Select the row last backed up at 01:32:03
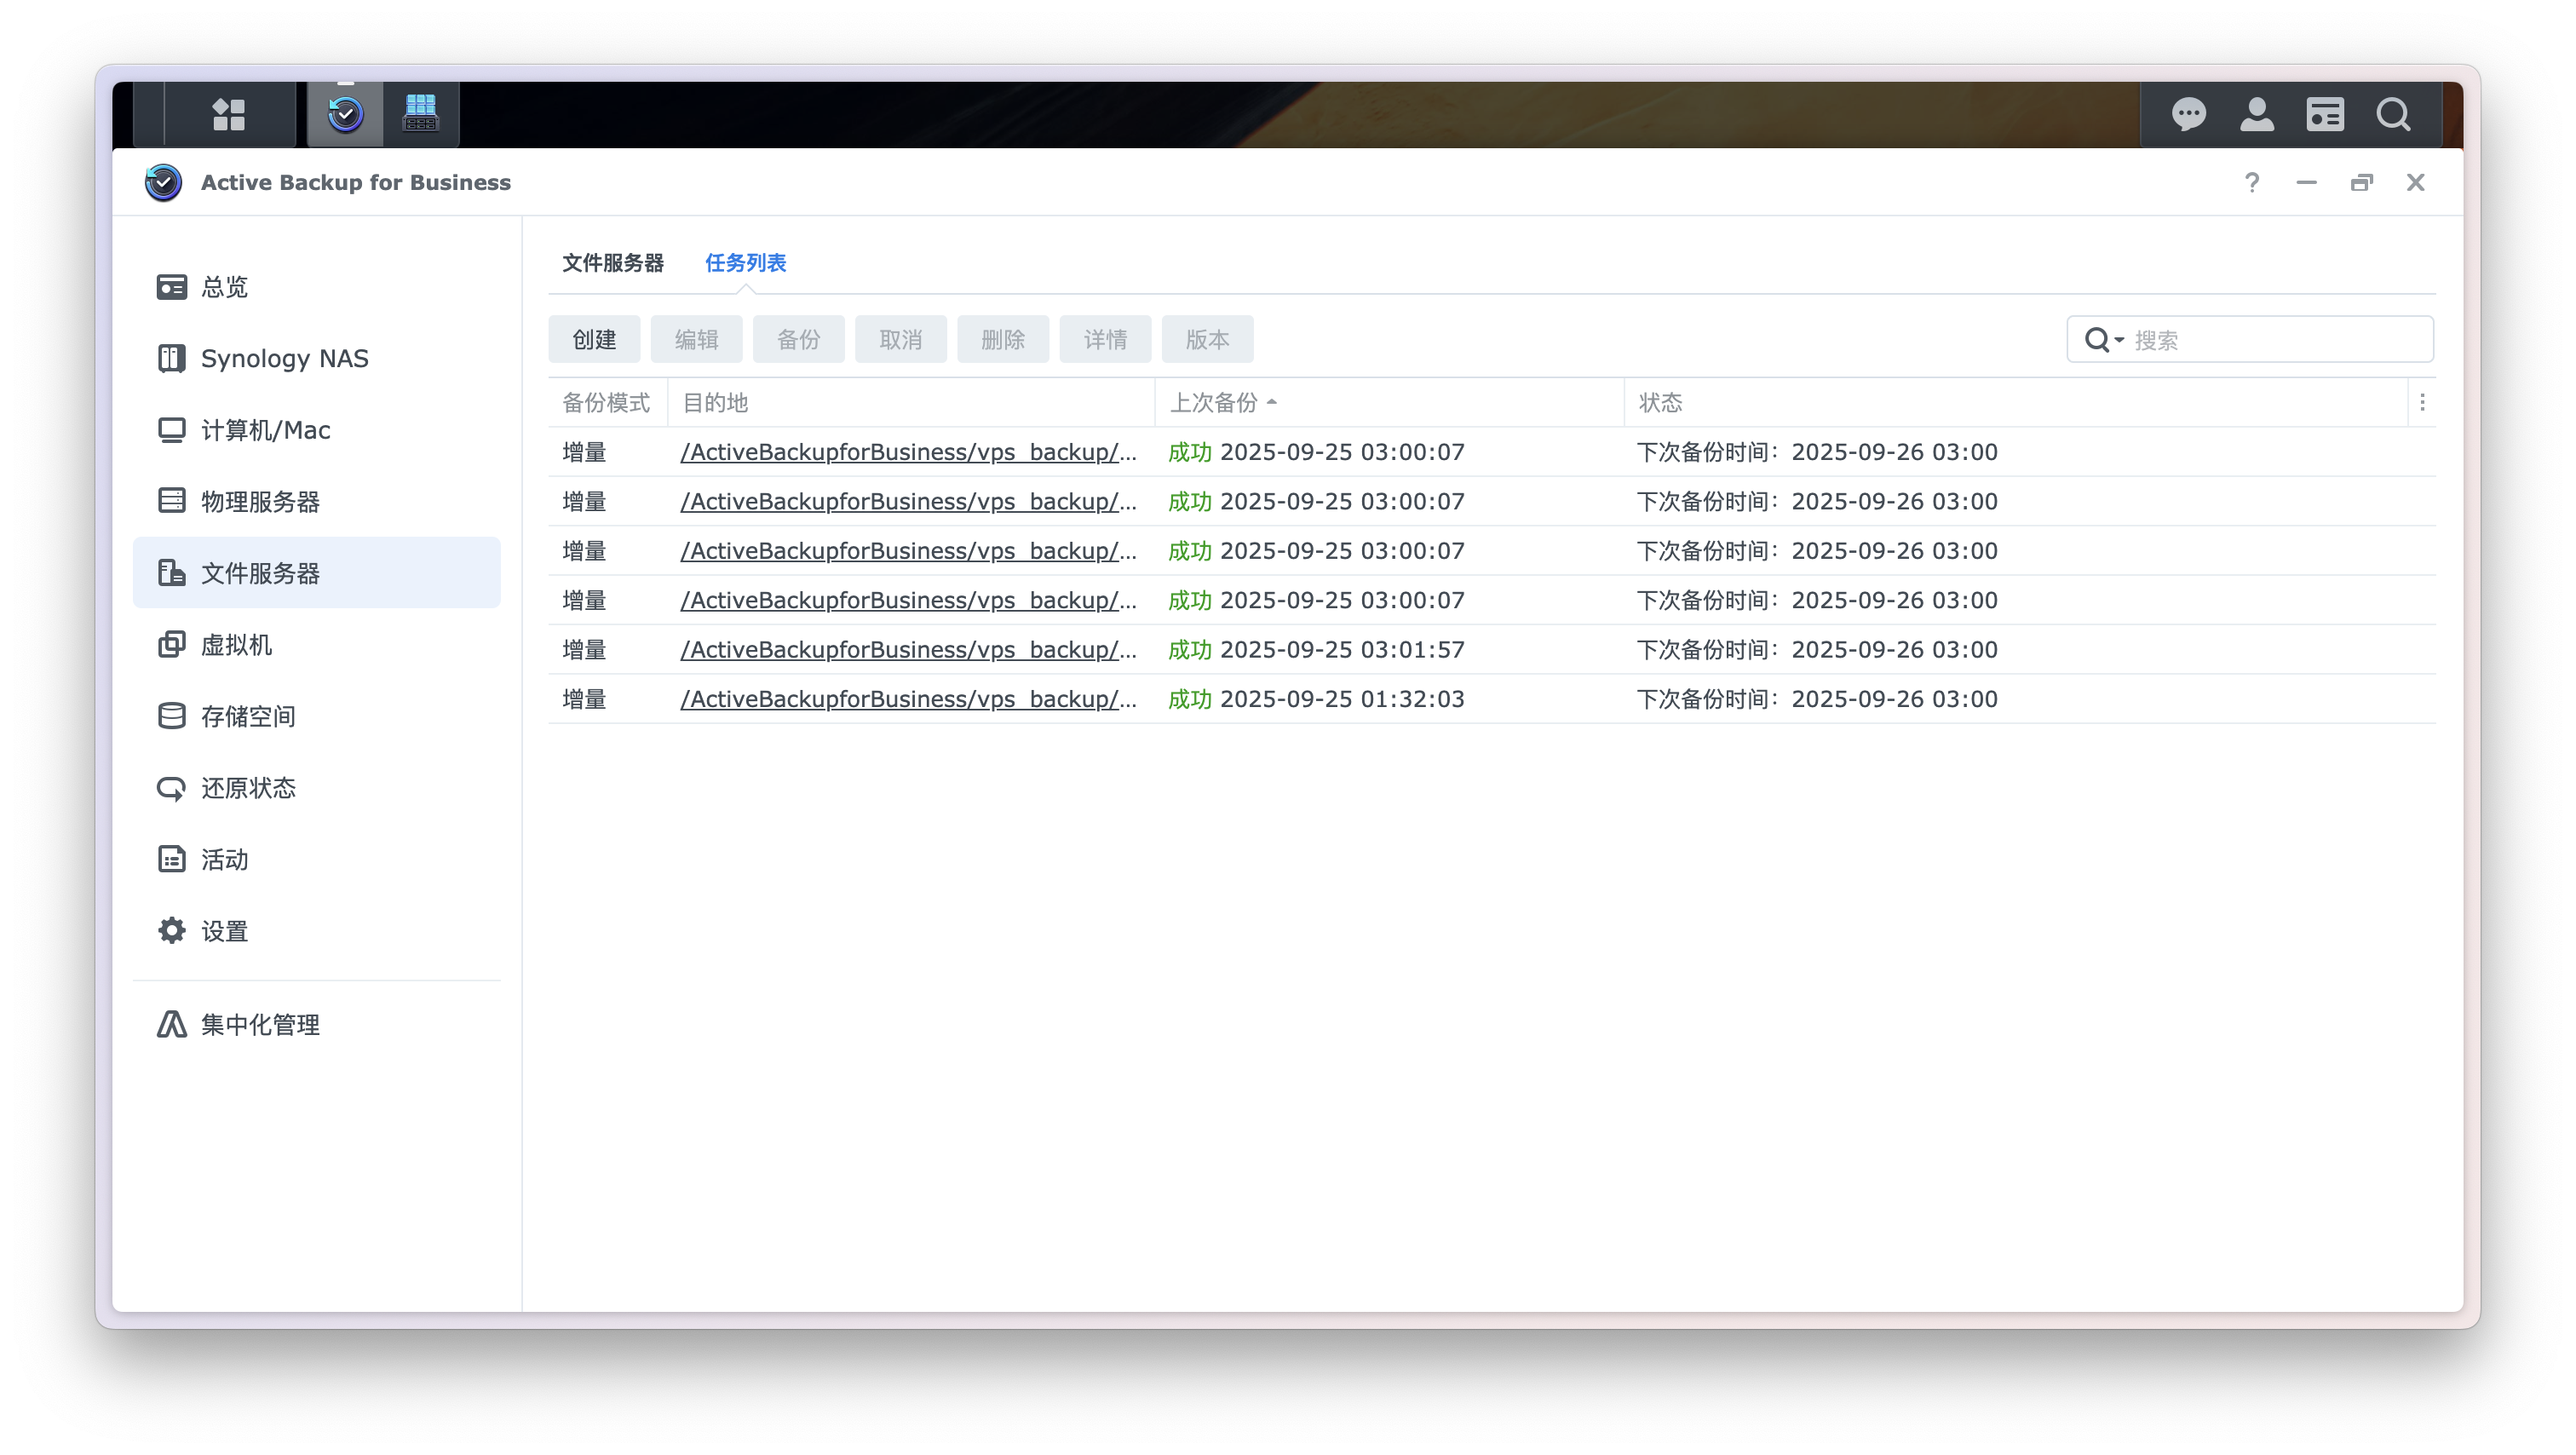The width and height of the screenshot is (2576, 1455). click(1491, 699)
